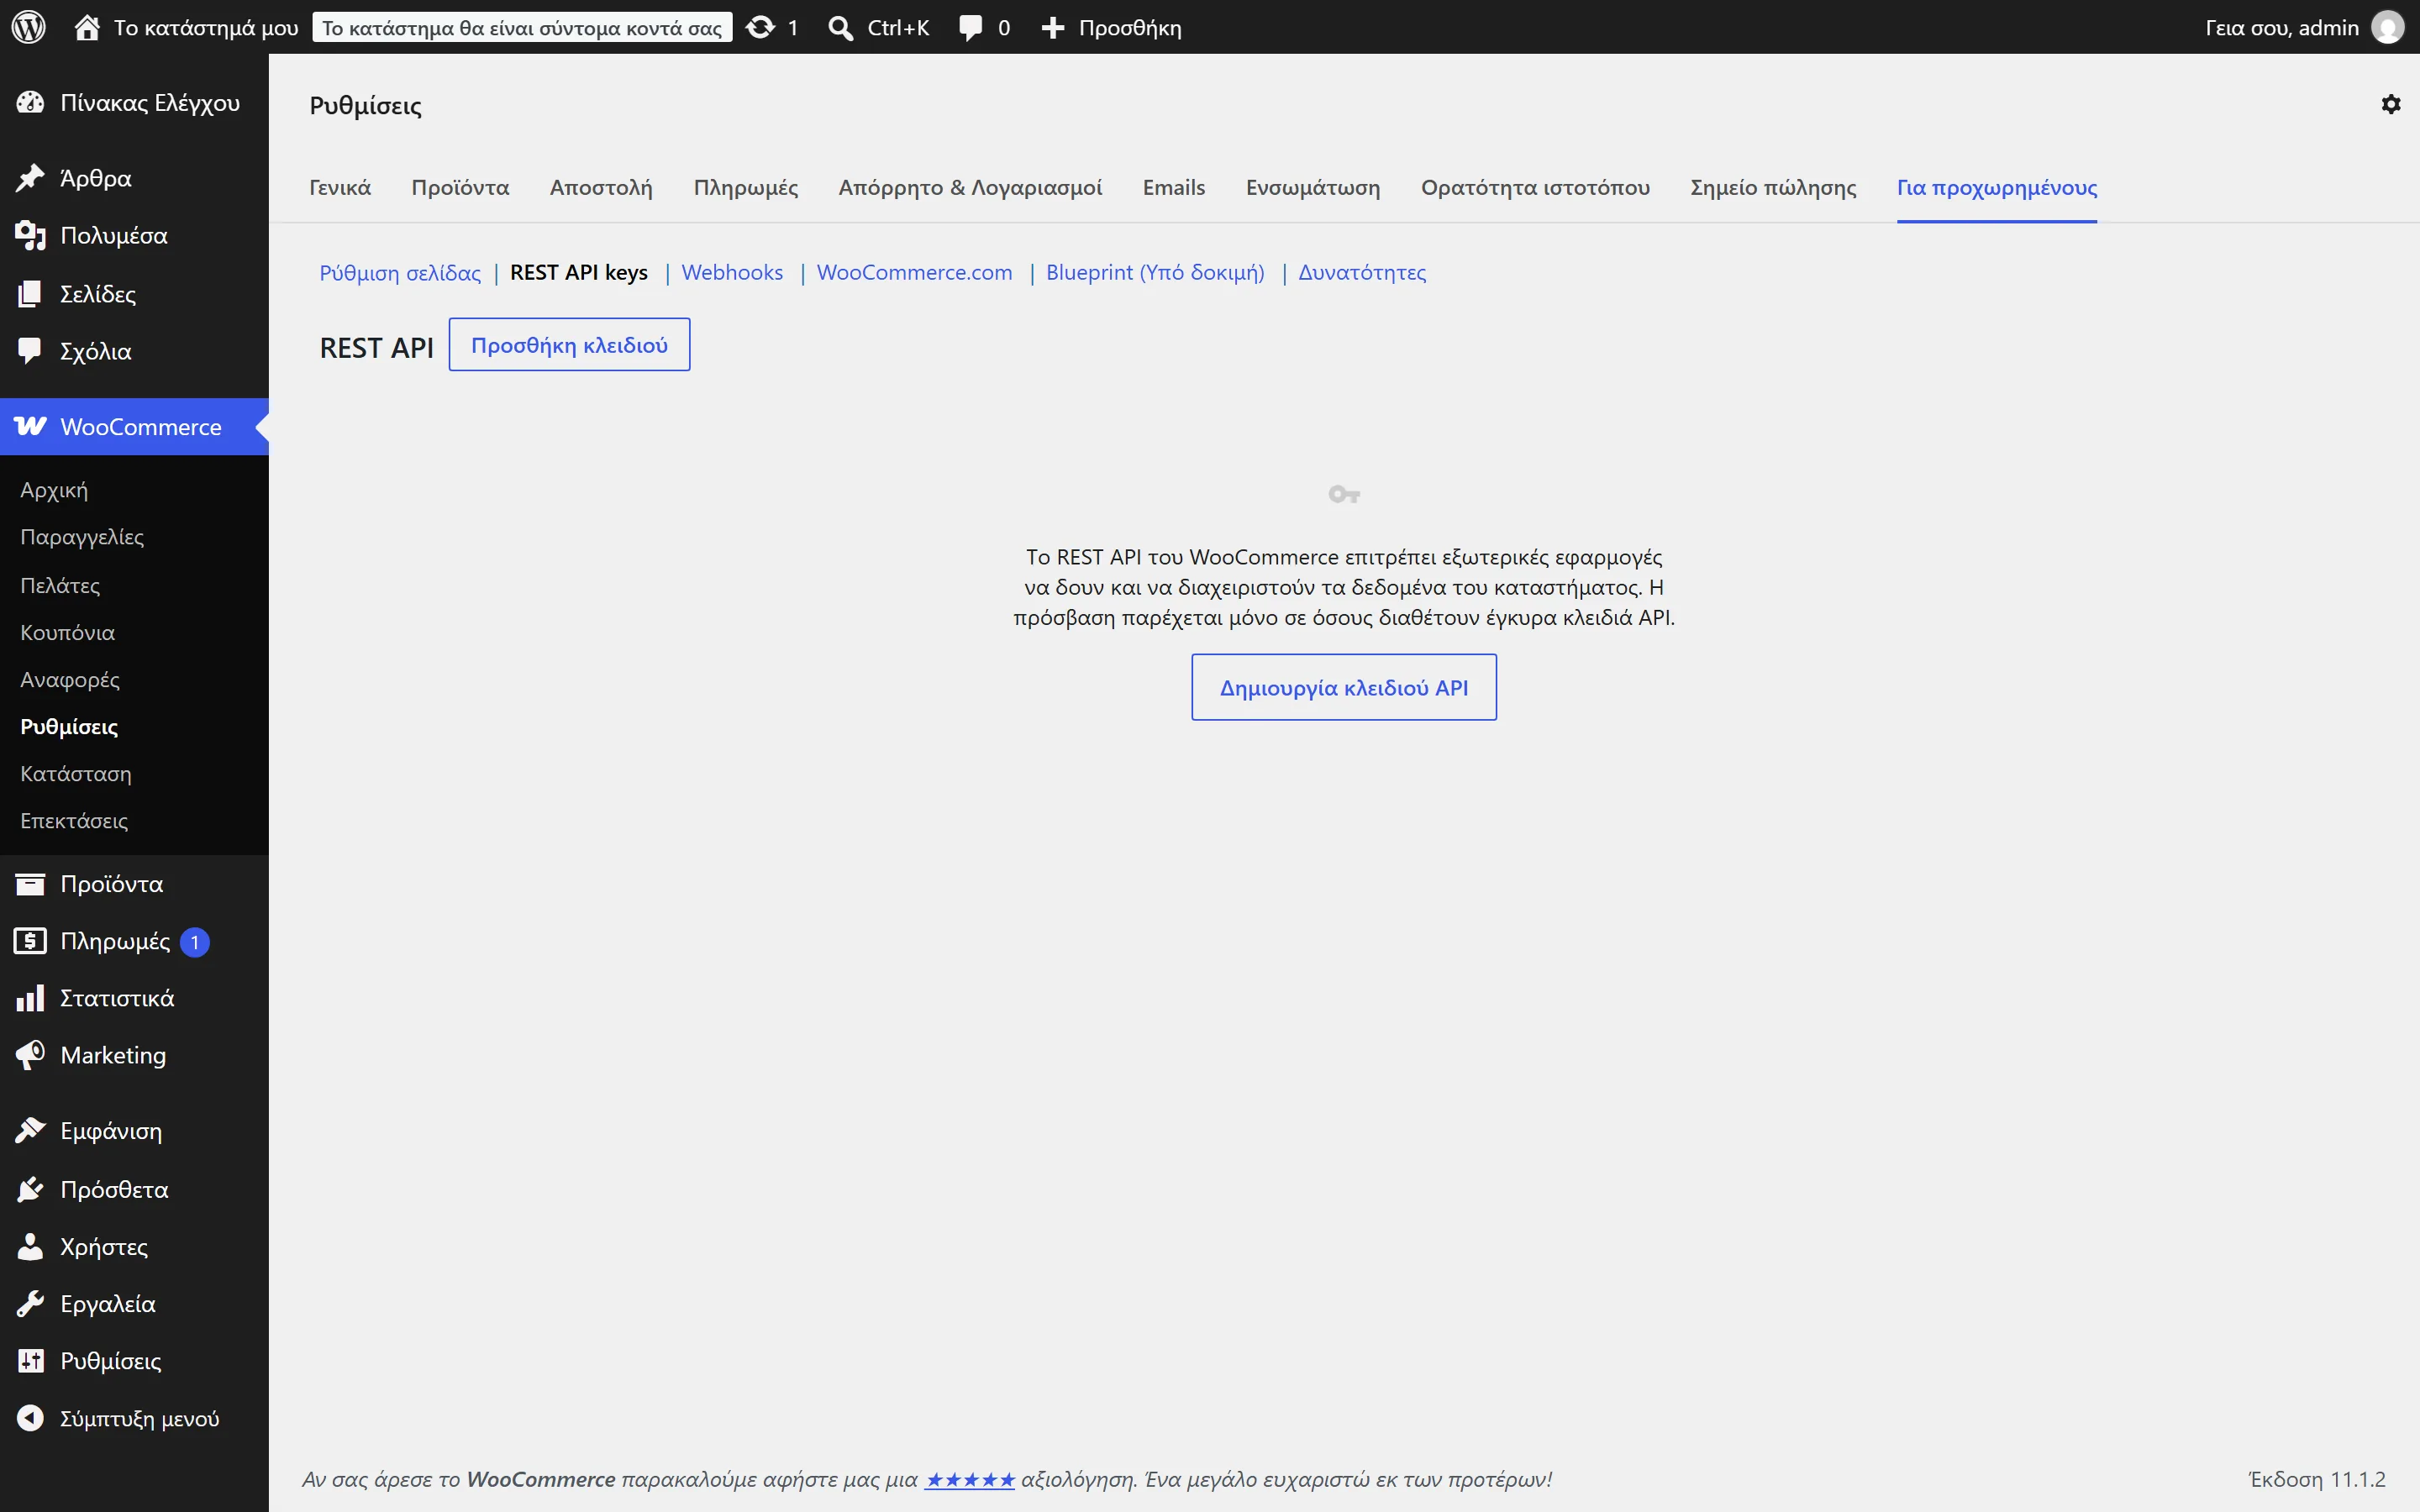The width and height of the screenshot is (2420, 1512).
Task: Click the Προσθήκη κλειδιού button
Action: point(569,345)
